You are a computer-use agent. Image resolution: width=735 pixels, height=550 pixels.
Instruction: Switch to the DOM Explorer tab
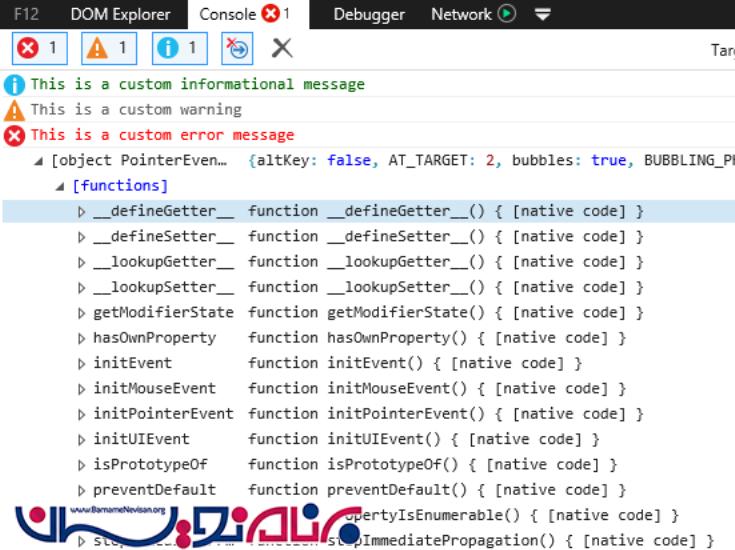120,14
